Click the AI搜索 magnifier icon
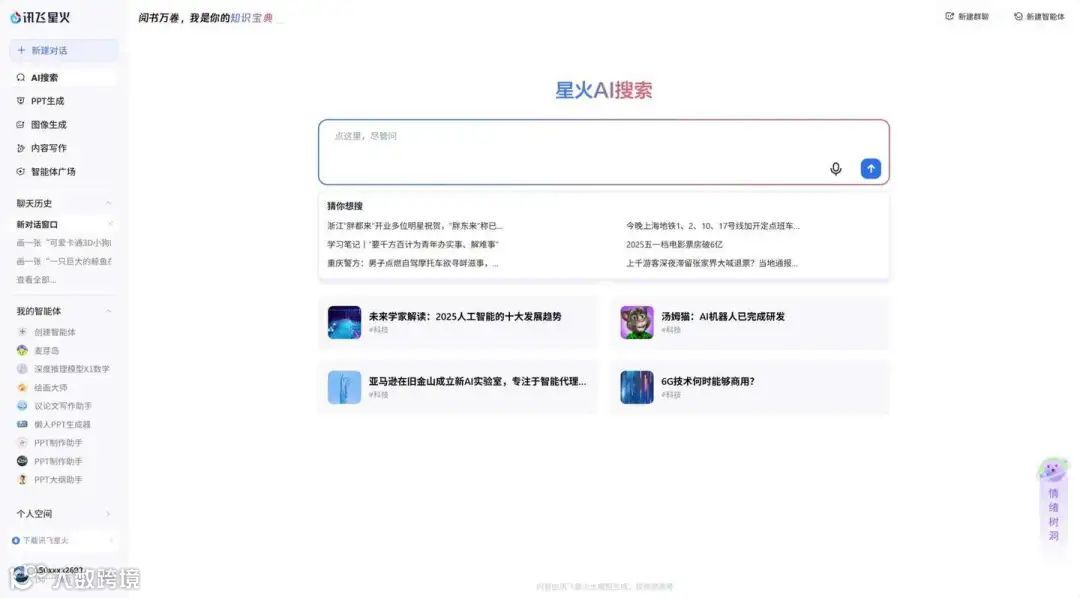Viewport: 1080px width, 598px height. [x=21, y=77]
